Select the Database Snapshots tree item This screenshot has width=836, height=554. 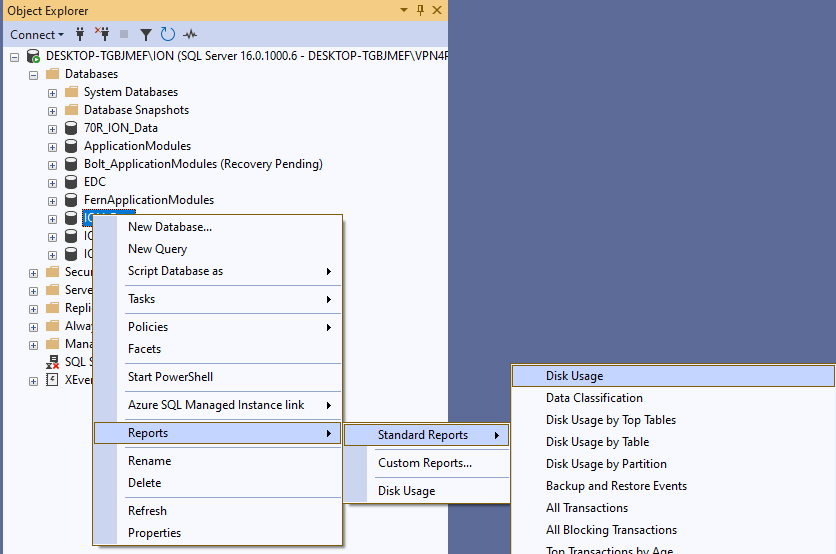(136, 110)
